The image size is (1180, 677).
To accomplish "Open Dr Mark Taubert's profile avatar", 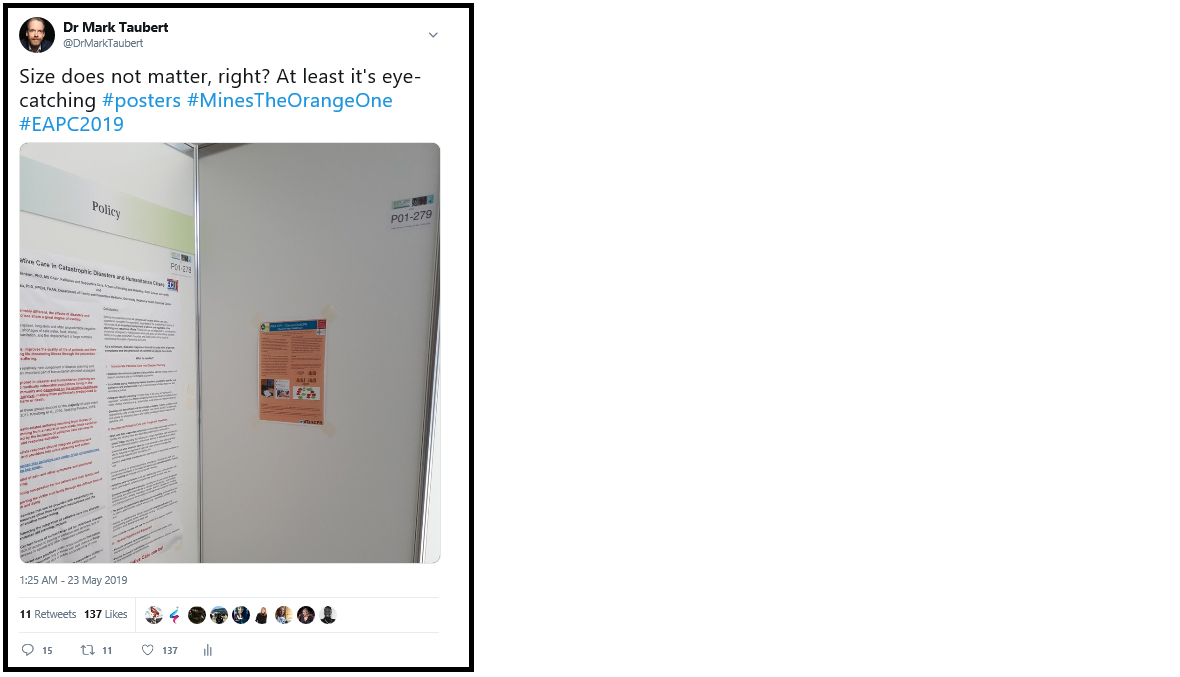I will [x=37, y=35].
